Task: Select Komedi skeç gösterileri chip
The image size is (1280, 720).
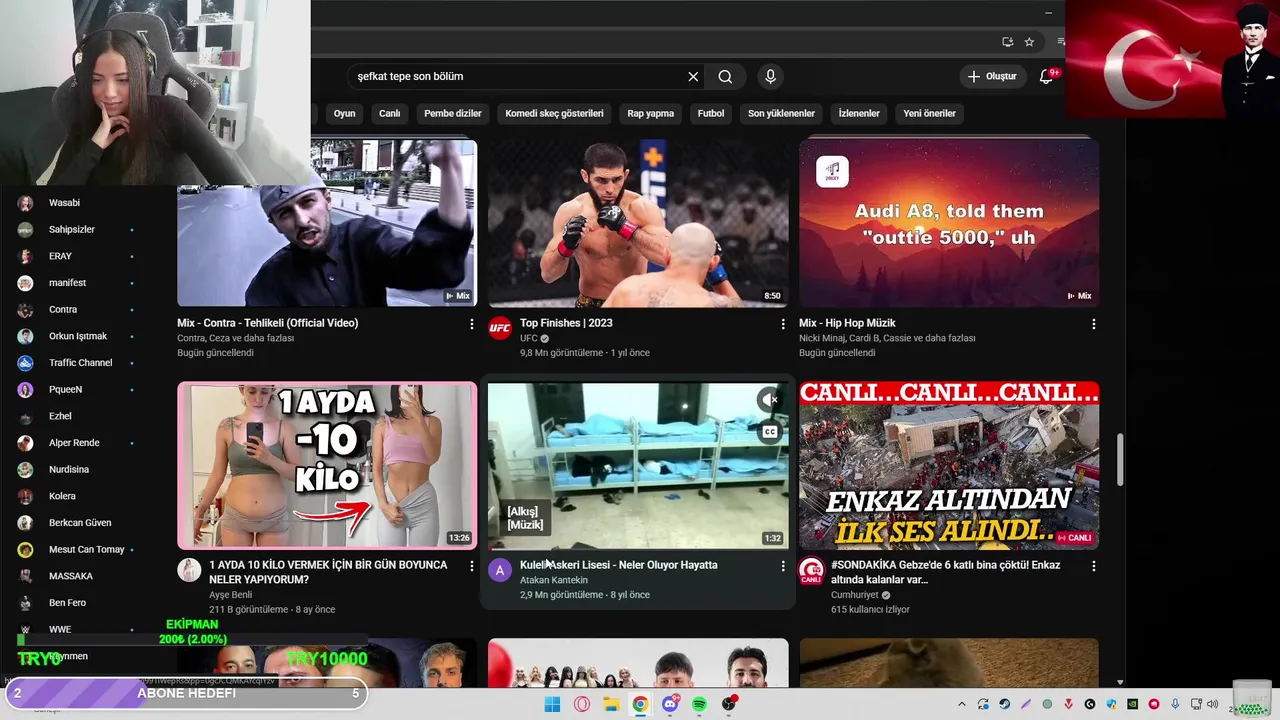Action: (x=554, y=113)
